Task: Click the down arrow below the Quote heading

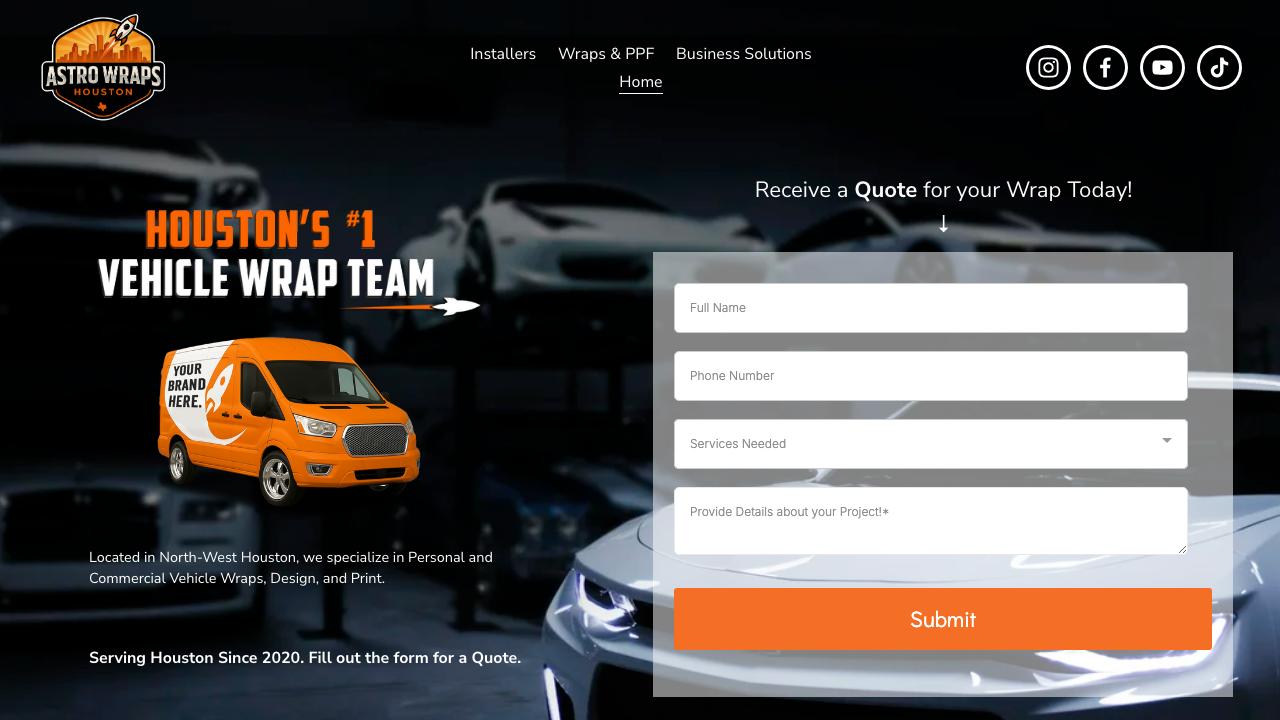Action: pyautogui.click(x=943, y=223)
